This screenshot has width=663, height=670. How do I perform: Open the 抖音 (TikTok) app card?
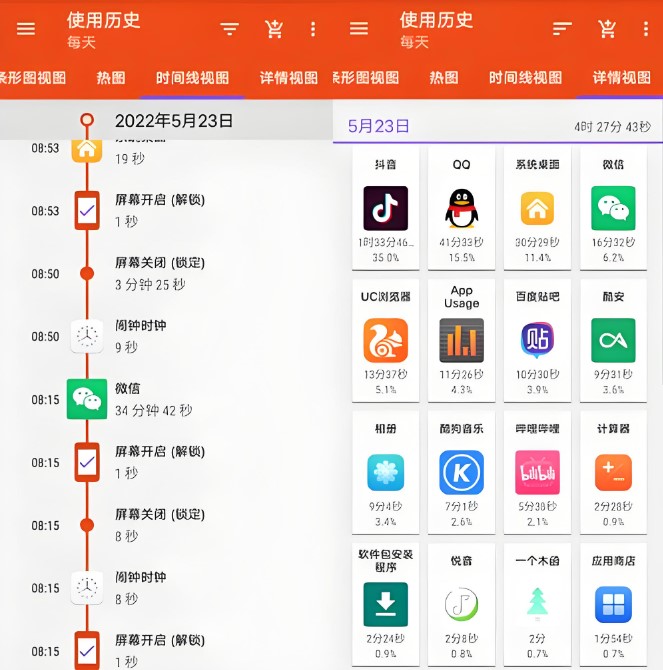[385, 208]
